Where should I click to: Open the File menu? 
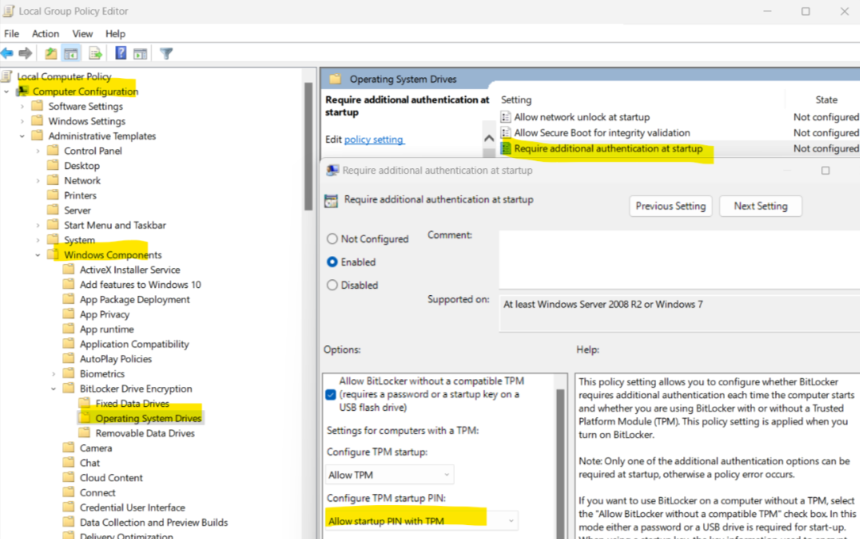tap(12, 33)
